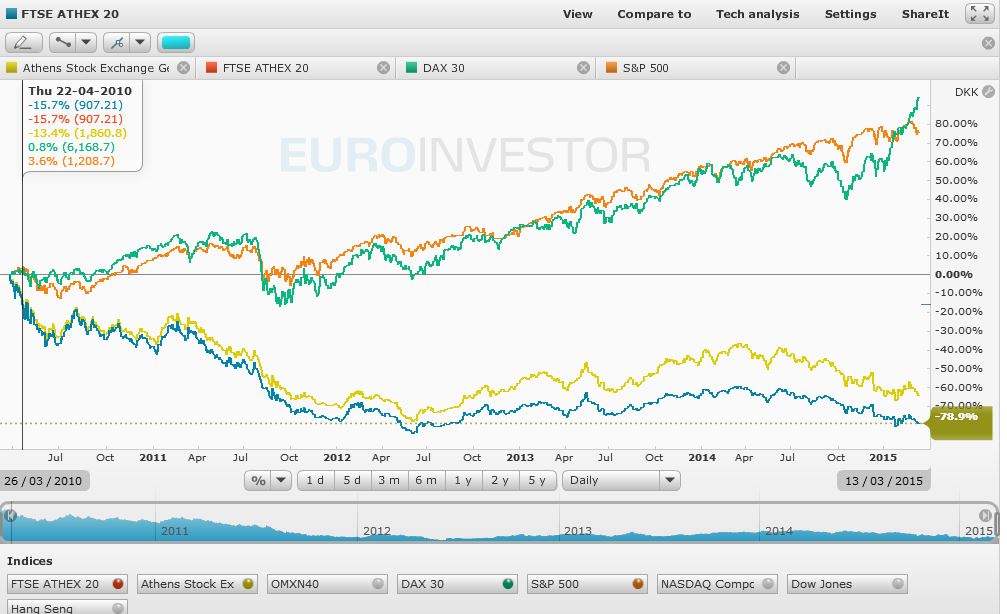Screen dimensions: 1007x614
Task: Open the Daily interval dropdown
Action: (x=621, y=480)
